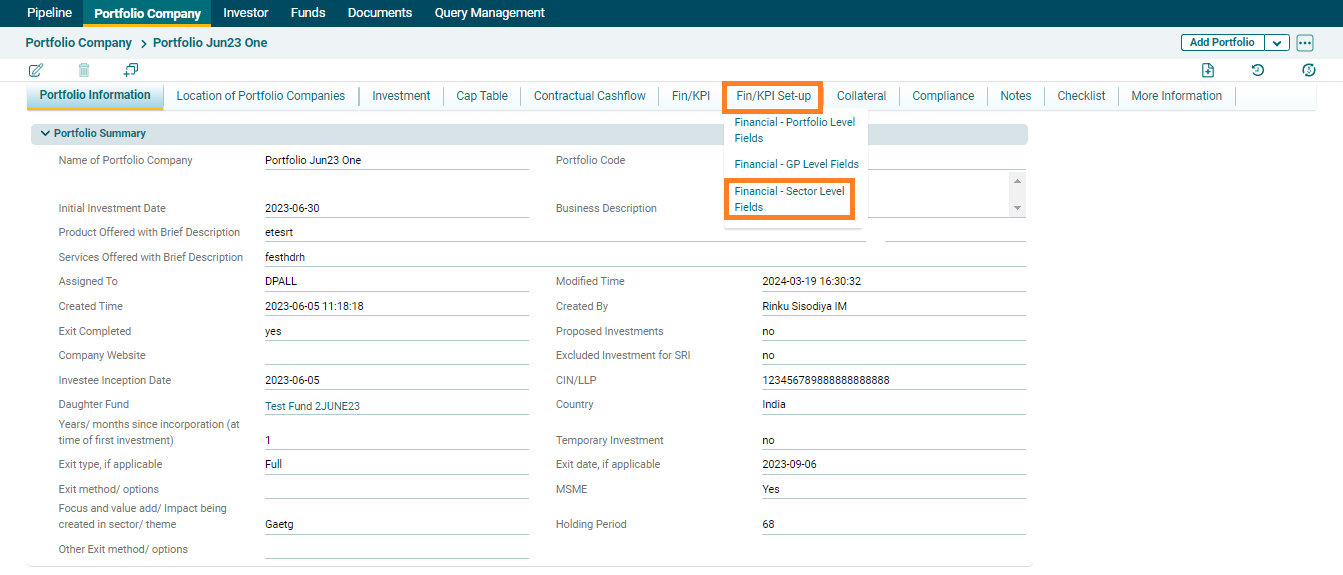
Task: Go to Portfolio Company breadcrumb
Action: point(79,43)
